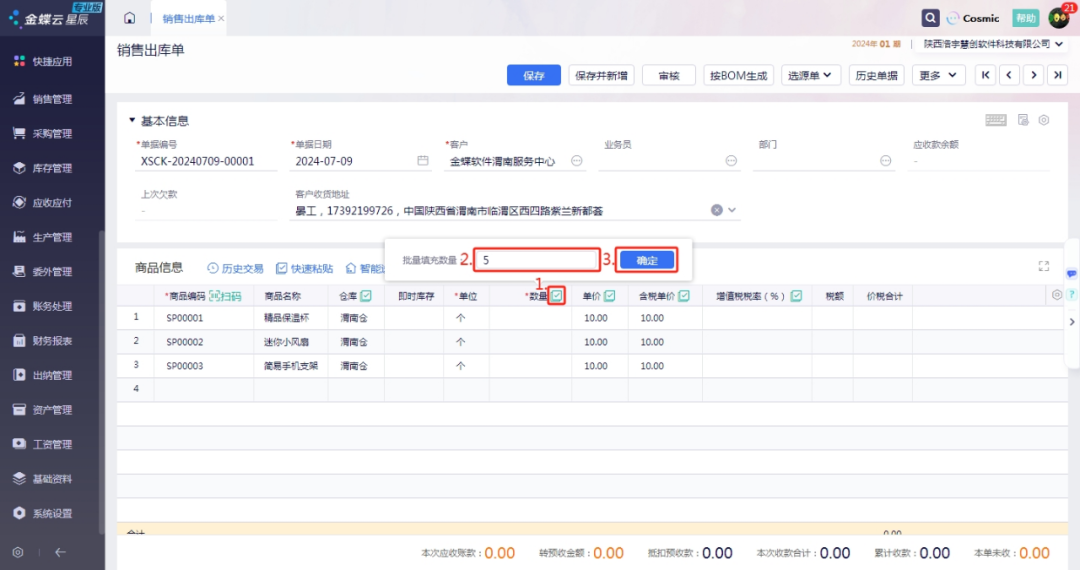This screenshot has height=570, width=1080.
Task: Toggle batch fill for 数量 column
Action: click(x=557, y=295)
